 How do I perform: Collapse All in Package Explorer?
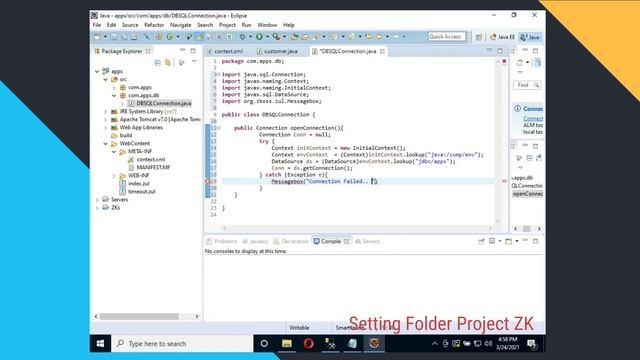[158, 62]
